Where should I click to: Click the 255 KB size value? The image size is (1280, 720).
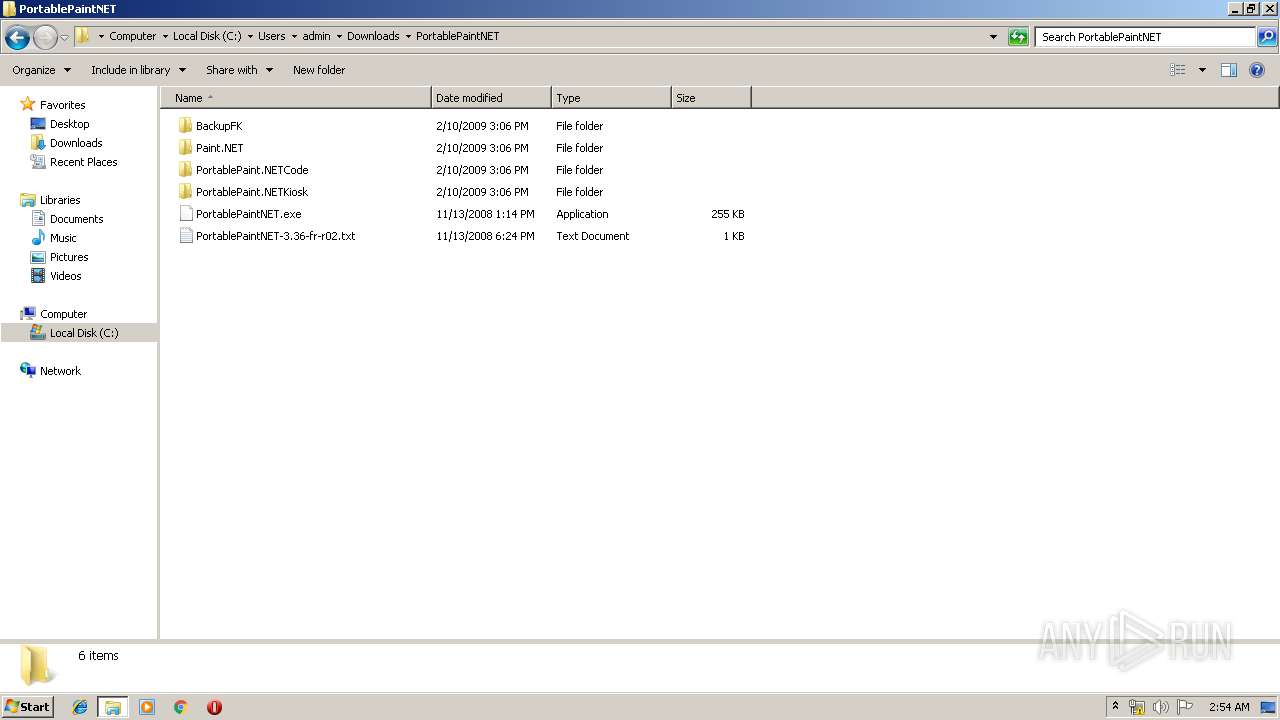[727, 214]
